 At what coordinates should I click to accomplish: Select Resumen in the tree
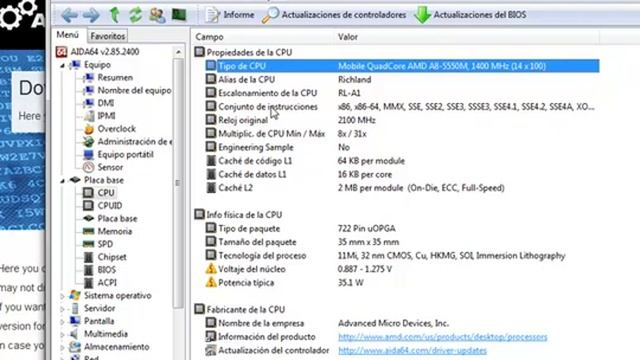(115, 78)
